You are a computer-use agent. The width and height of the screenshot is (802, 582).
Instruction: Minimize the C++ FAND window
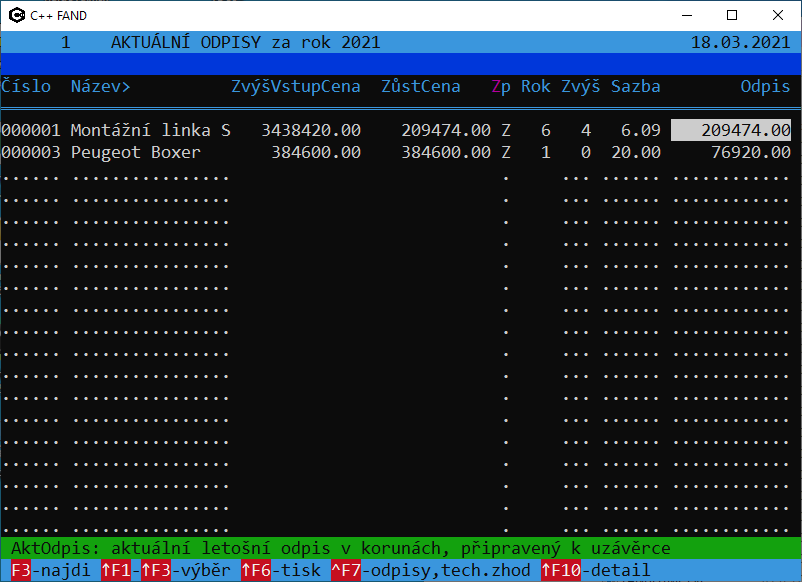686,15
